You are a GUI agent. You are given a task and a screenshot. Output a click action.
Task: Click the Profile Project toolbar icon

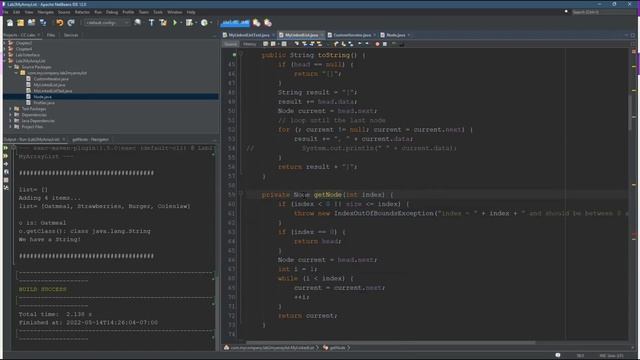click(204, 23)
